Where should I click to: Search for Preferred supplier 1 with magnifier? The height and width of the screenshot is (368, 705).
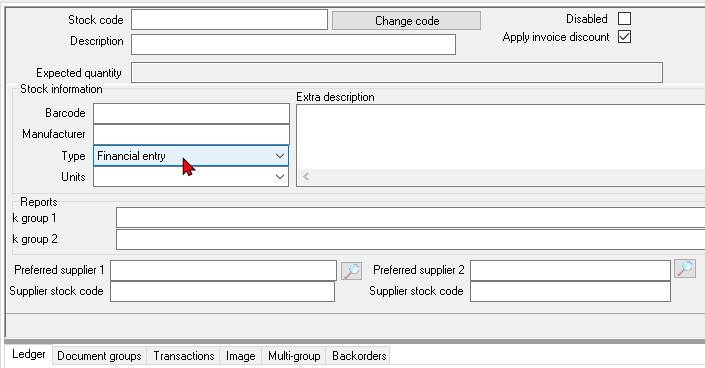coord(352,270)
